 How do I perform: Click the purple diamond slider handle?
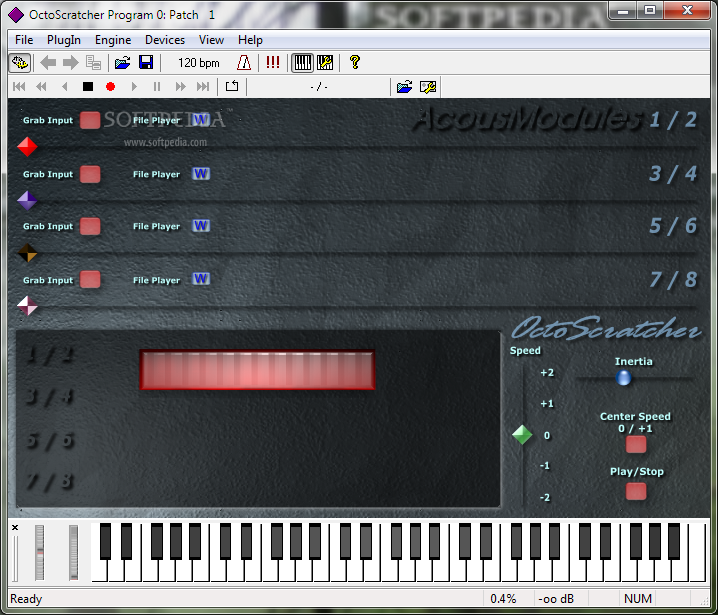pos(27,201)
